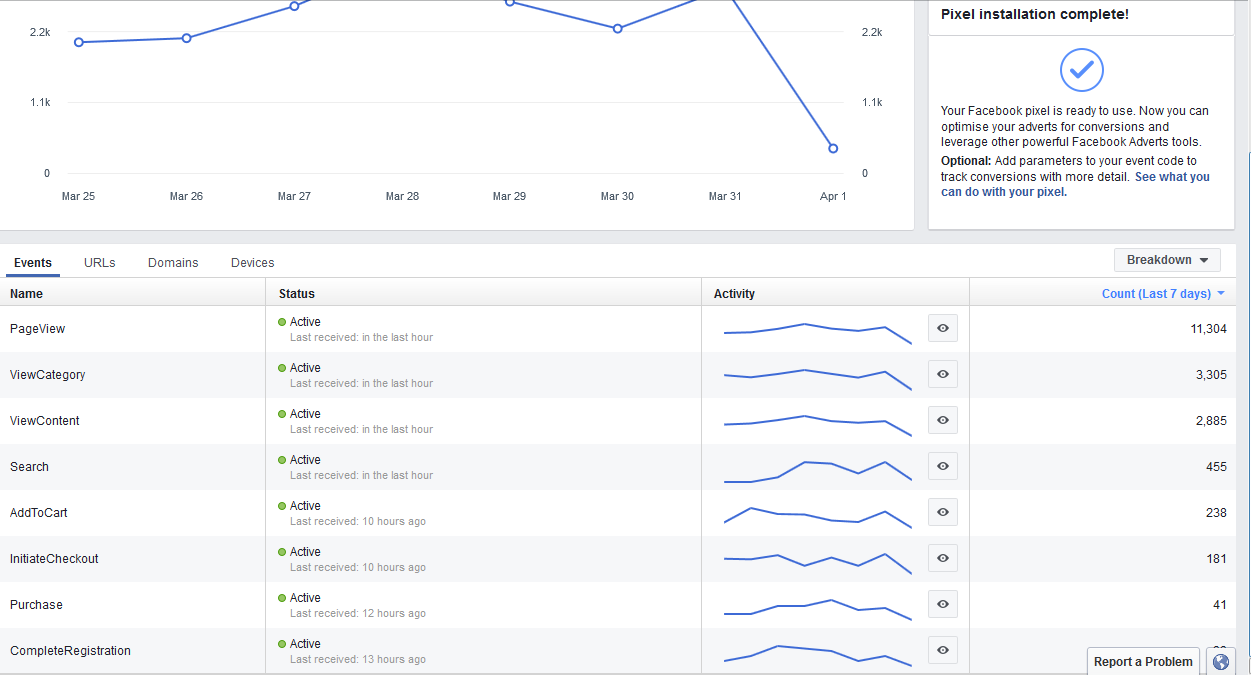The image size is (1251, 675).
Task: Click the globe icon at bottom right
Action: [x=1220, y=661]
